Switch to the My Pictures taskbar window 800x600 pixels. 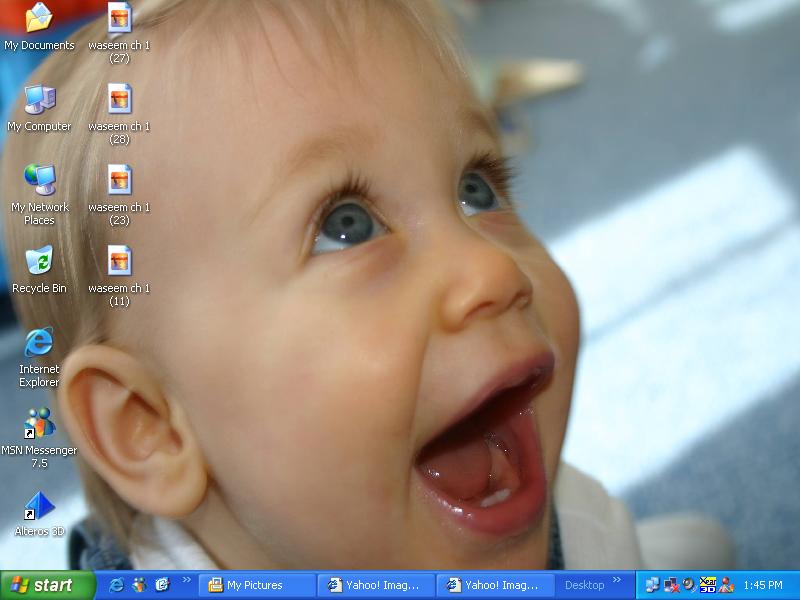point(257,585)
